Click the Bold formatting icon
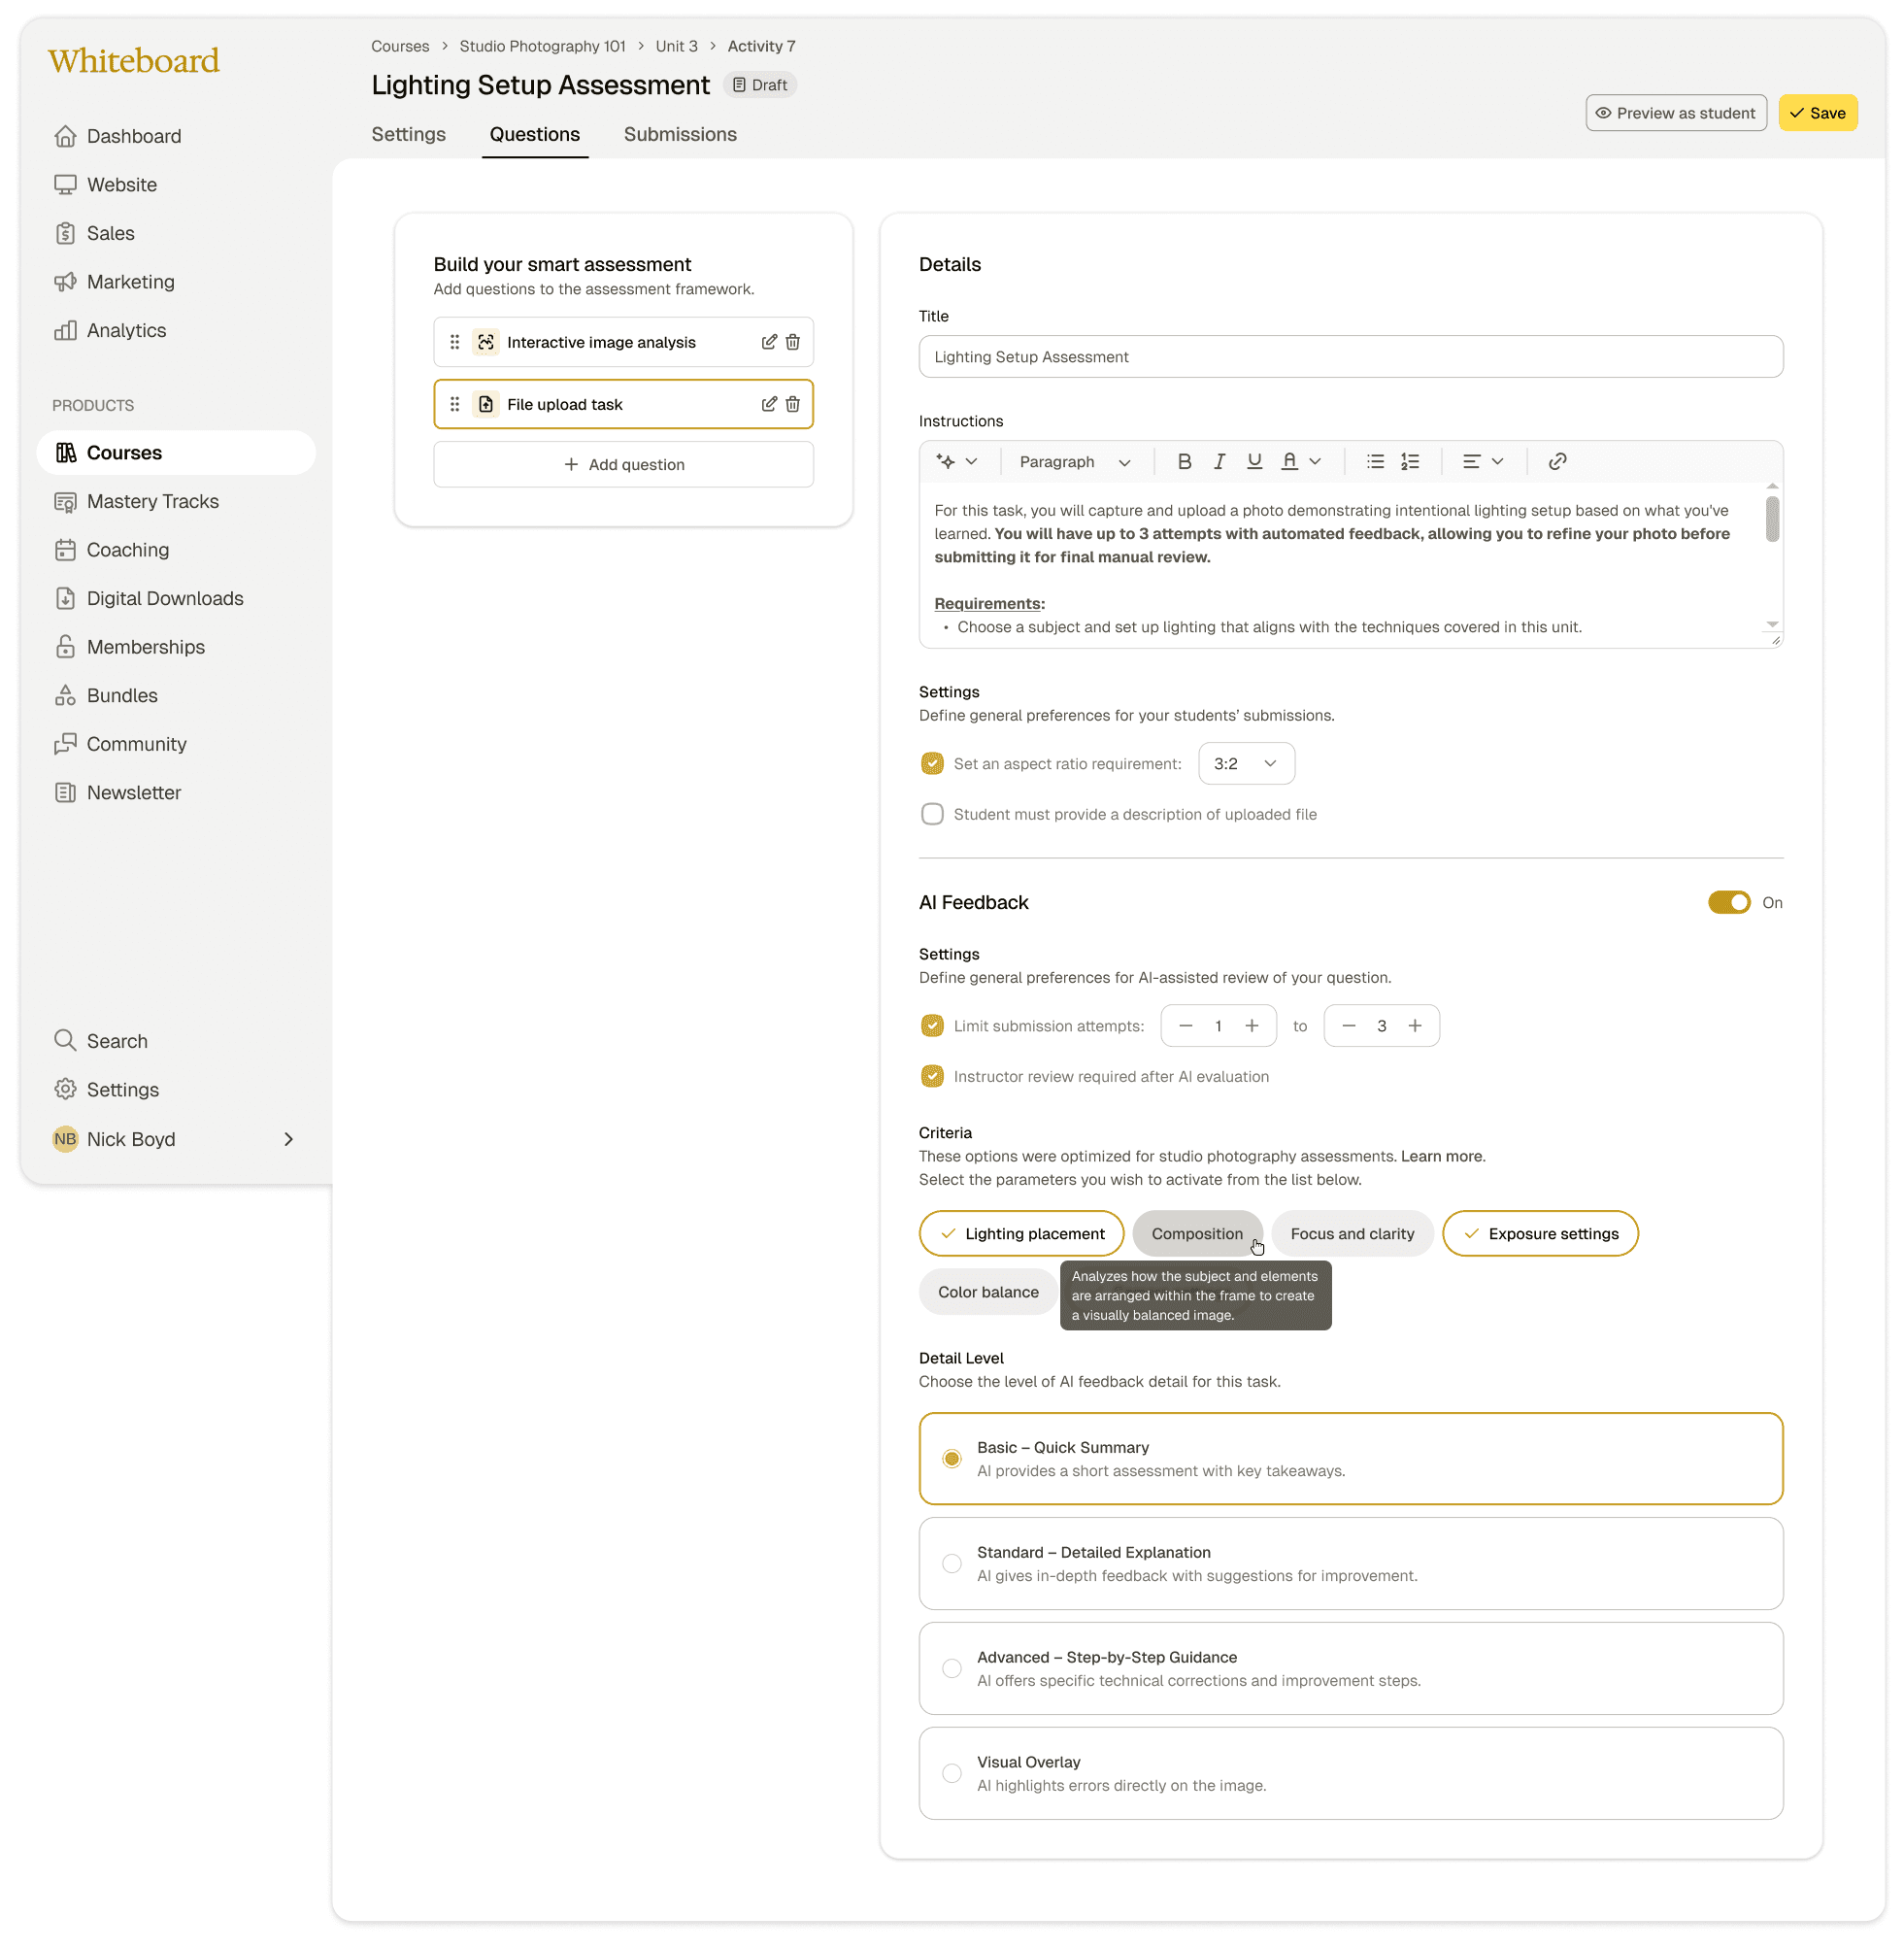This screenshot has height=1950, width=1904. click(x=1184, y=462)
